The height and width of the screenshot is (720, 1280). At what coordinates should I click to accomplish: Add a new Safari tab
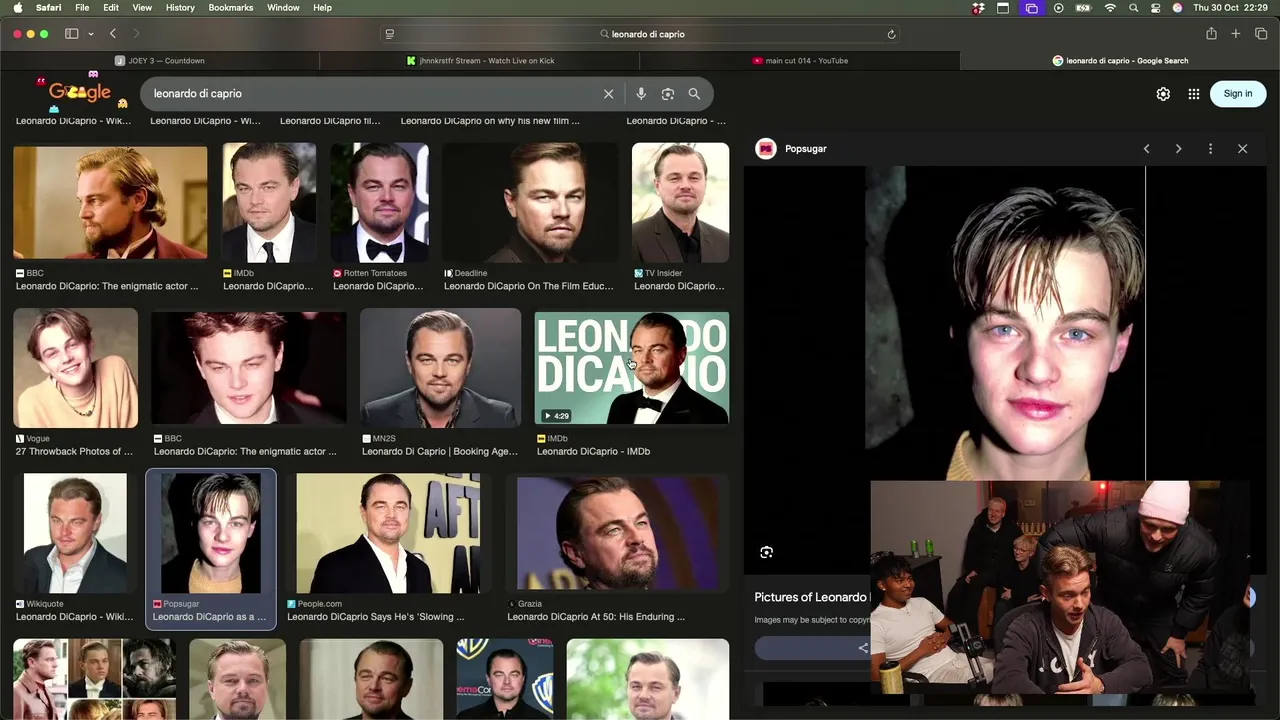click(1236, 34)
